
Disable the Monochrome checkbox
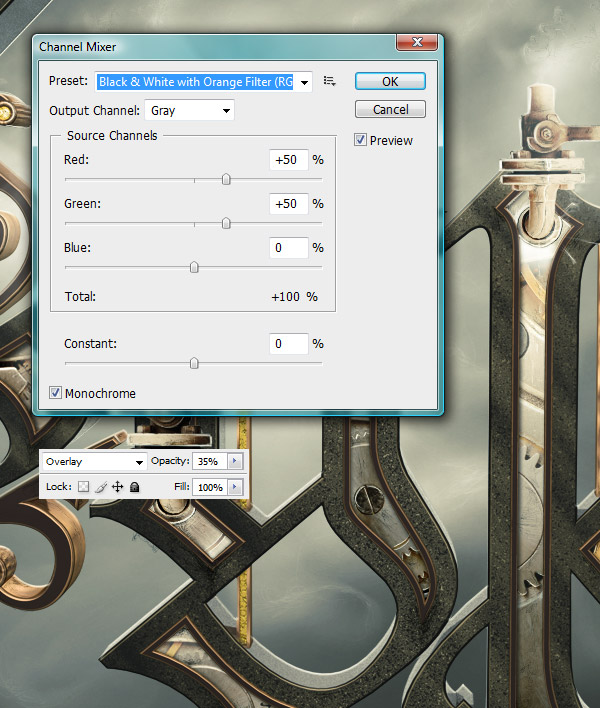(x=55, y=393)
